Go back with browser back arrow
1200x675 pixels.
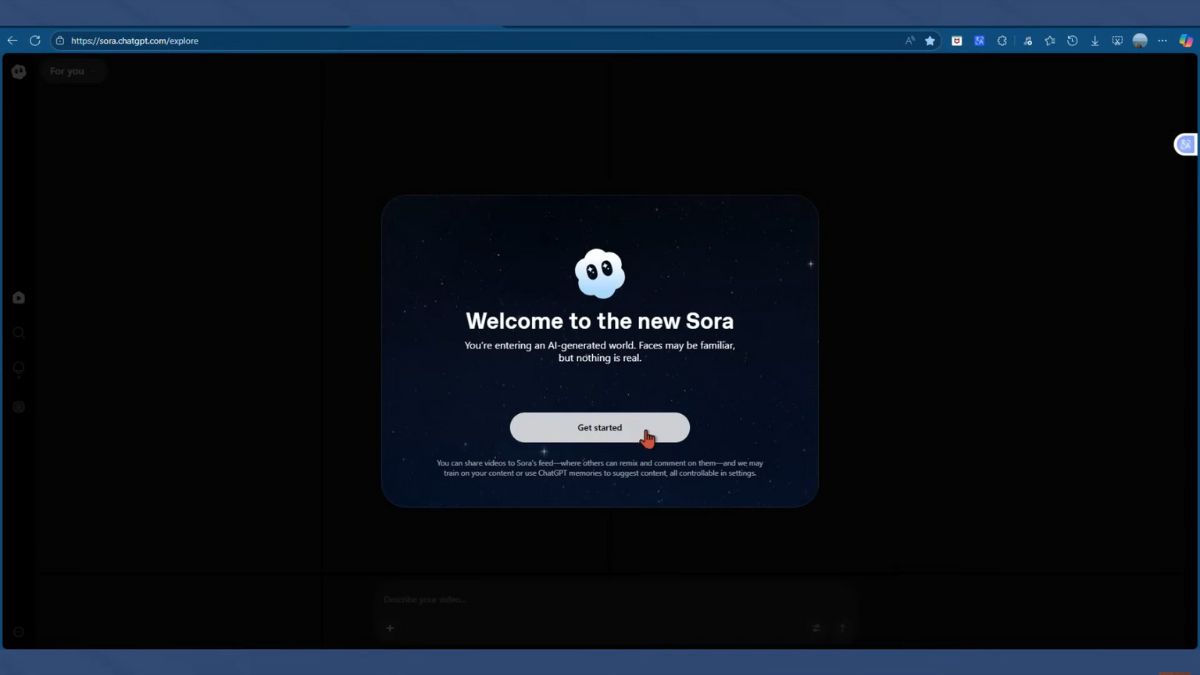click(x=12, y=41)
